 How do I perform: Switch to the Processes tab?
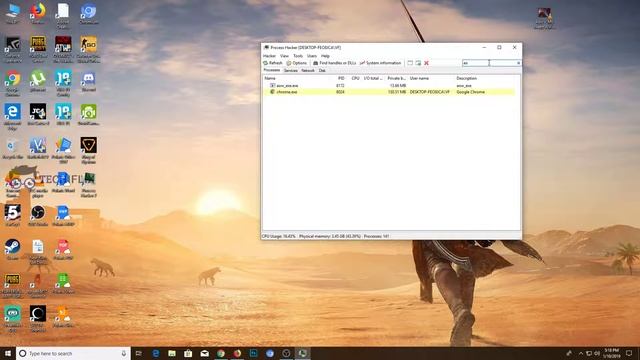point(272,70)
